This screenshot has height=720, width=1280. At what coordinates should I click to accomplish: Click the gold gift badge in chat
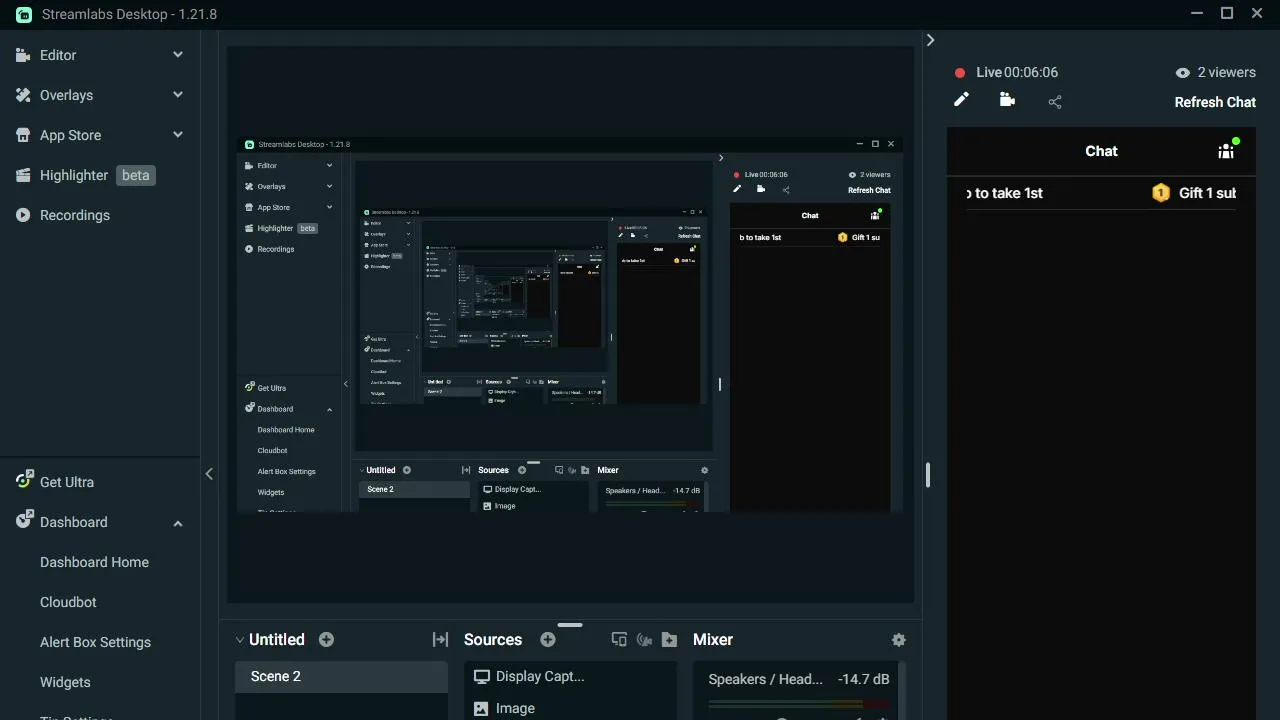pyautogui.click(x=1161, y=193)
